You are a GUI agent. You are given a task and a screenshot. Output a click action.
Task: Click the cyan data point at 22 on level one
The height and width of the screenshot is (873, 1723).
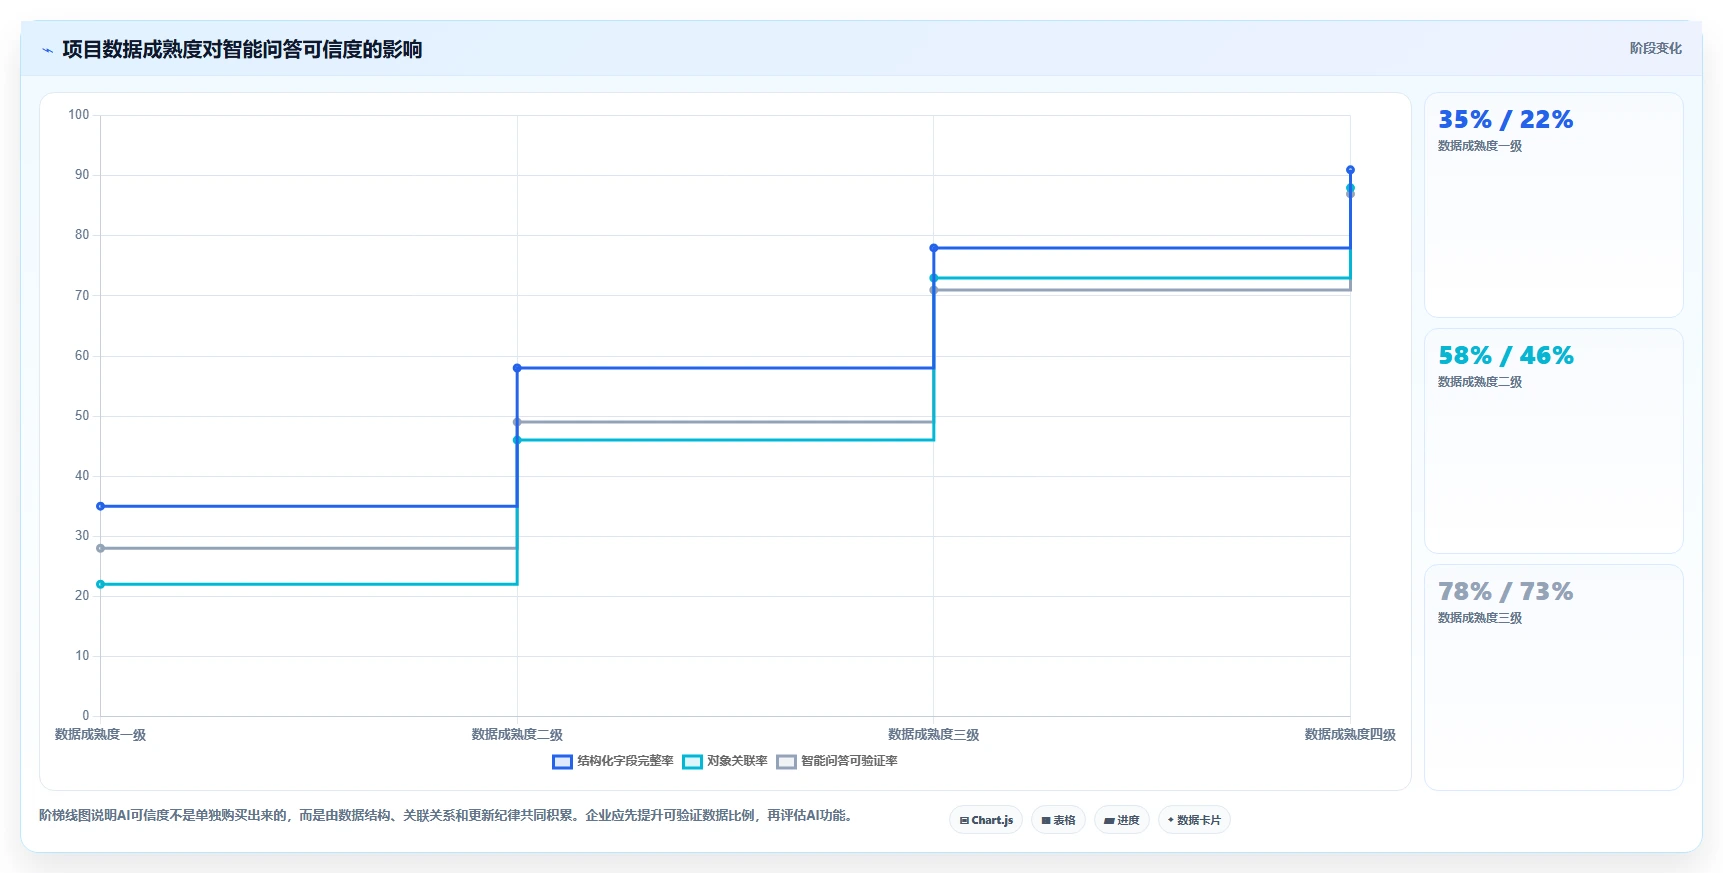100,584
